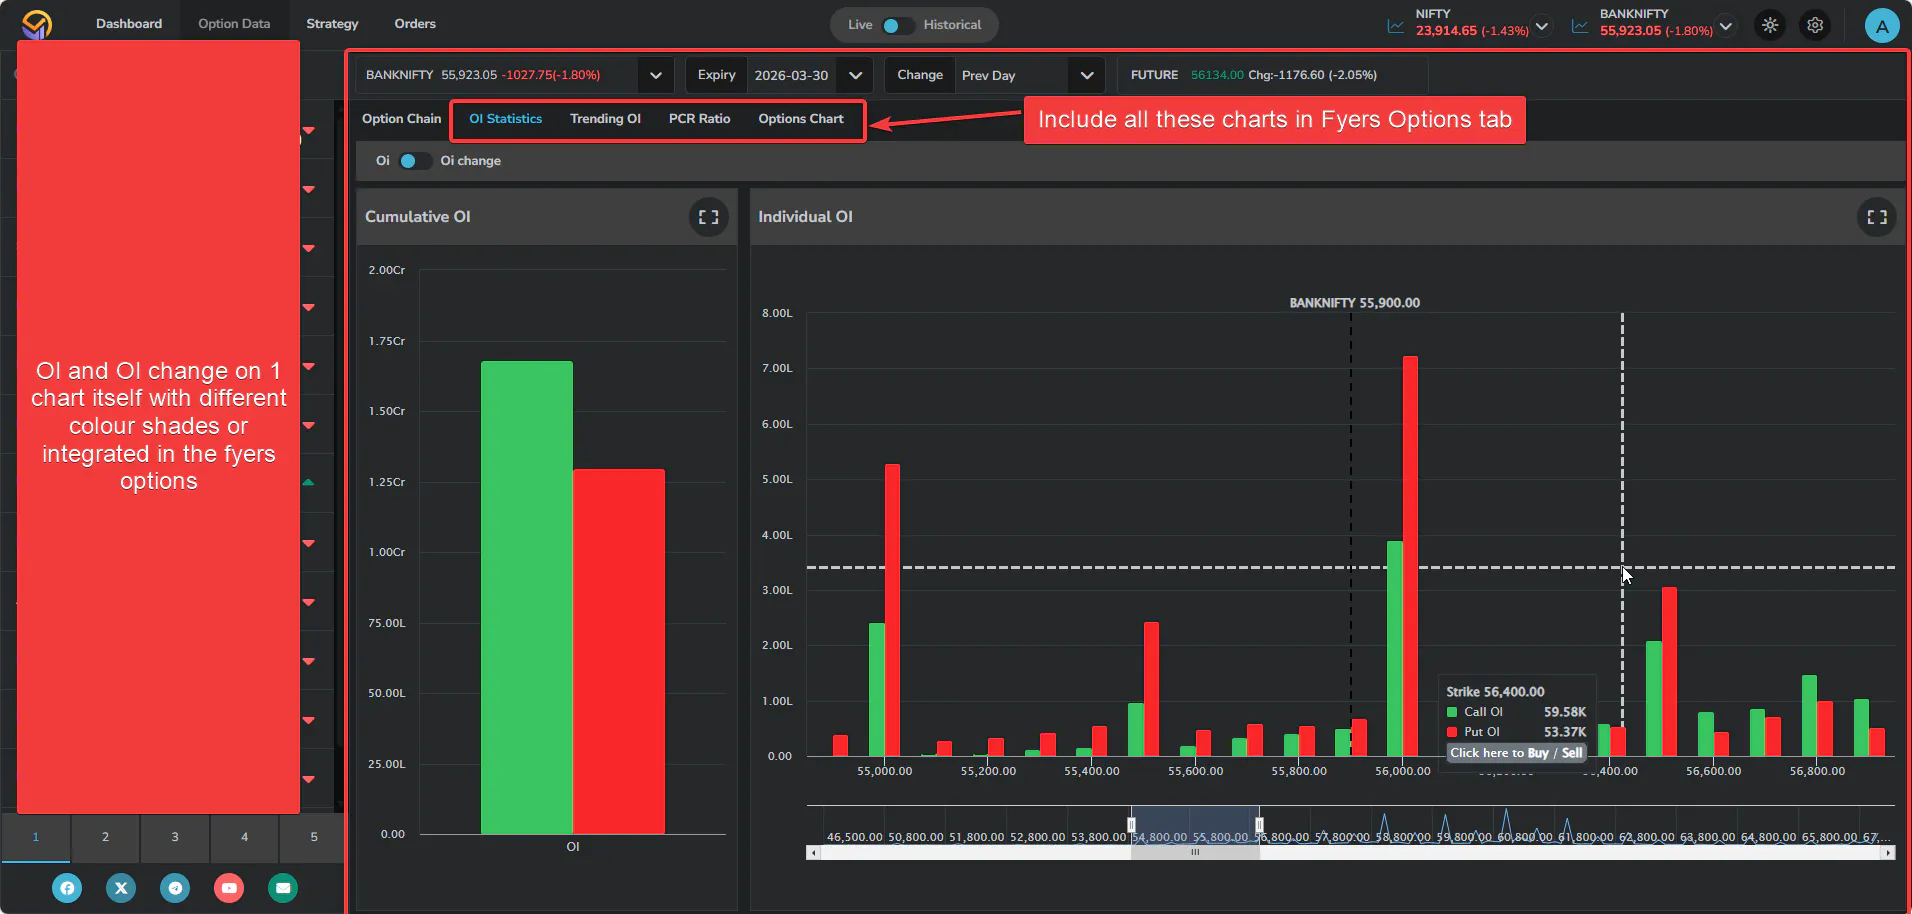Open the YouTube channel icon
The width and height of the screenshot is (1912, 914).
pyautogui.click(x=229, y=888)
